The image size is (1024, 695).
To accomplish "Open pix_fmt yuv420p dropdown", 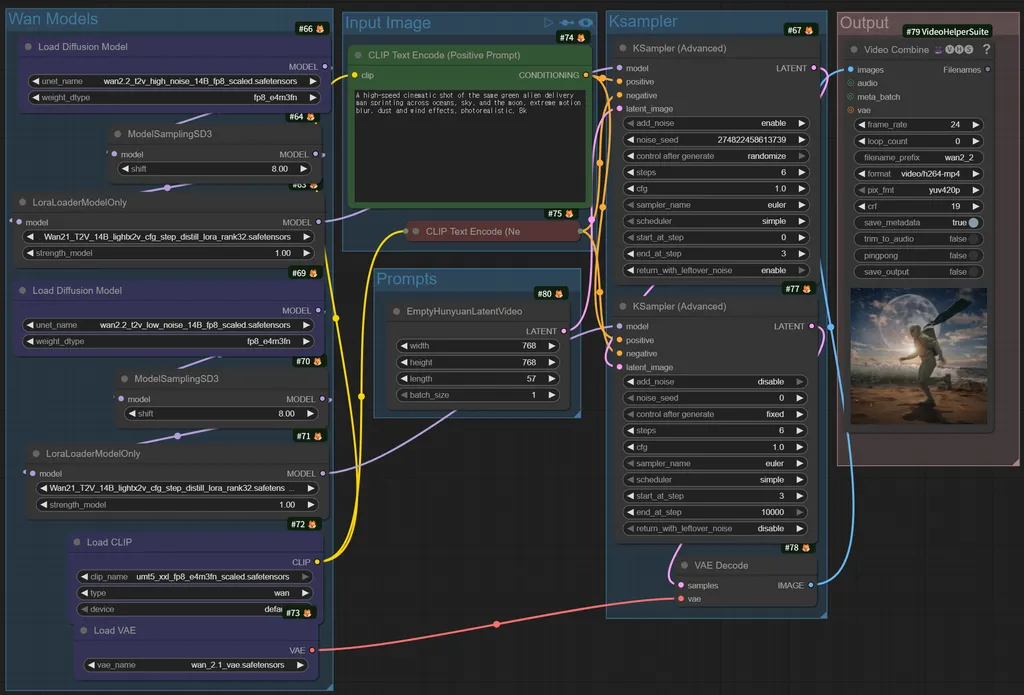I will pos(919,190).
